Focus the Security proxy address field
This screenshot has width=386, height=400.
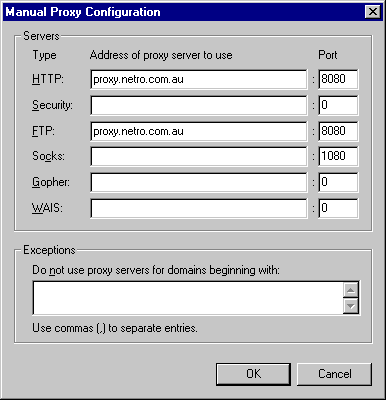pos(199,105)
